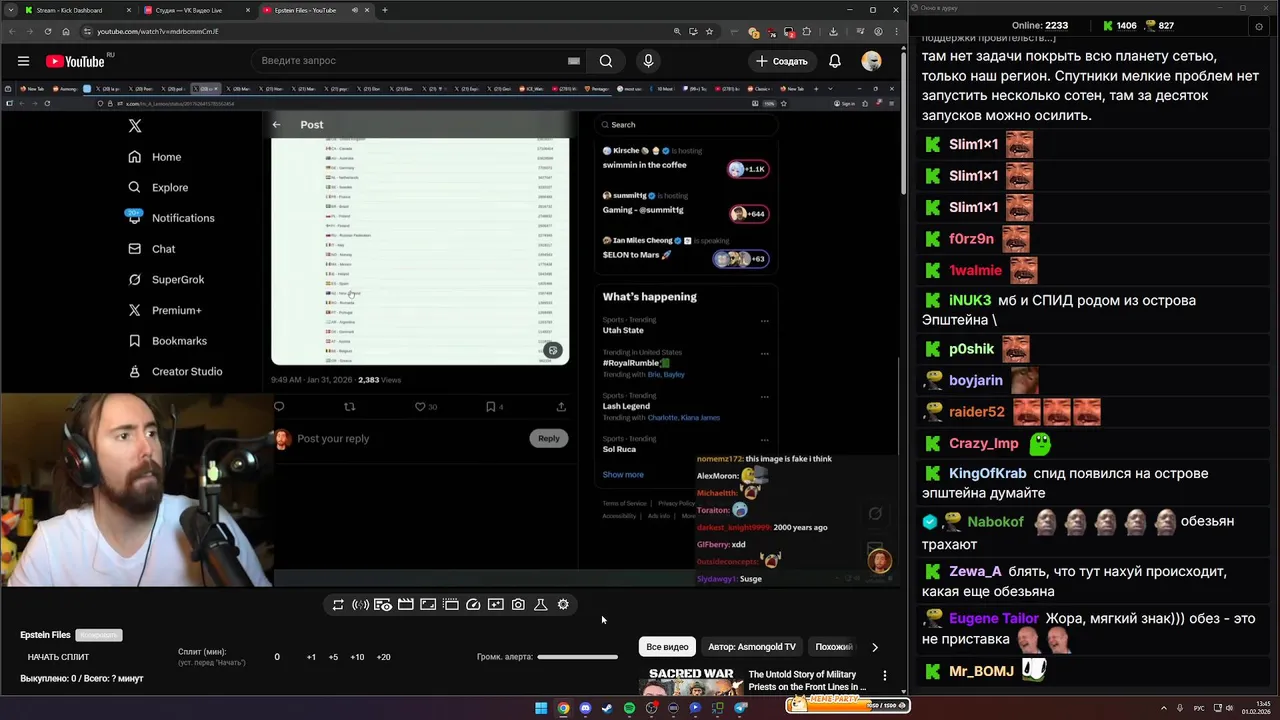Open more options for #RoyalRumble trend
Viewport: 1280px width, 720px height.
(765, 353)
